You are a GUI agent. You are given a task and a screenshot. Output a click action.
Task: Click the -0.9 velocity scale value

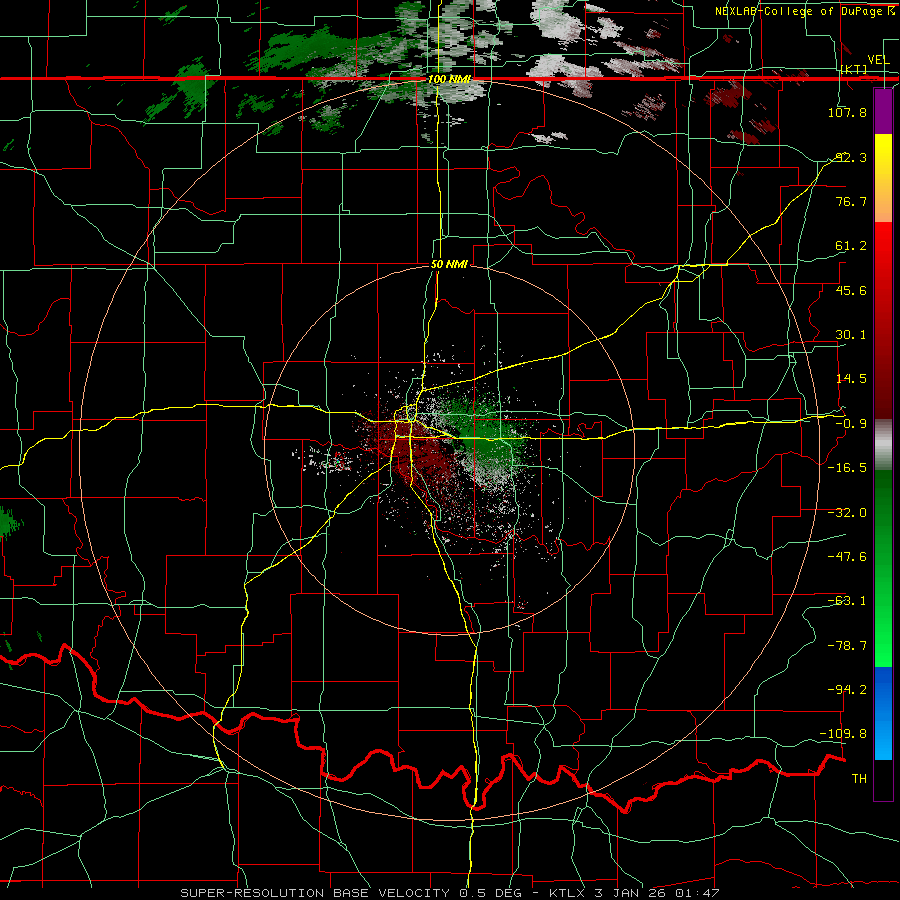point(851,424)
